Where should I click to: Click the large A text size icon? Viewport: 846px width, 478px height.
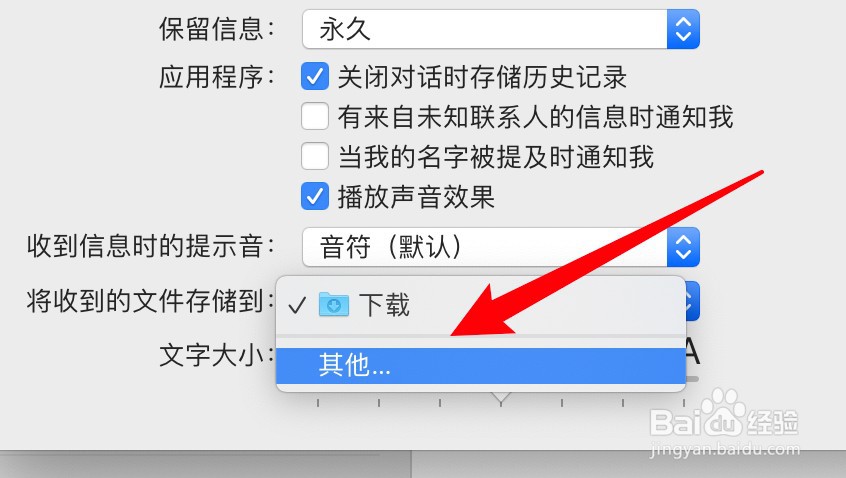coord(693,353)
